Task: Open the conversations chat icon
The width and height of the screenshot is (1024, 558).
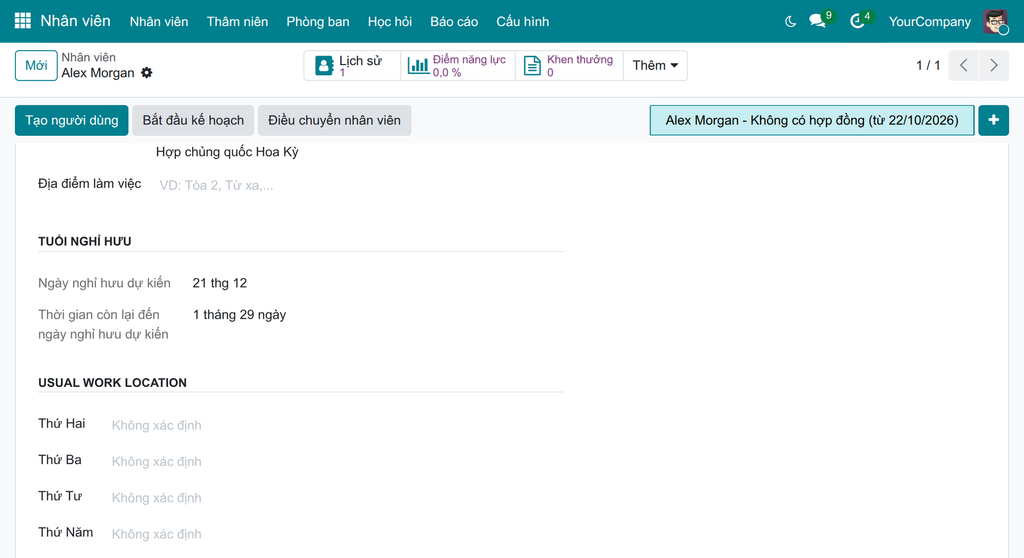Action: tap(818, 21)
